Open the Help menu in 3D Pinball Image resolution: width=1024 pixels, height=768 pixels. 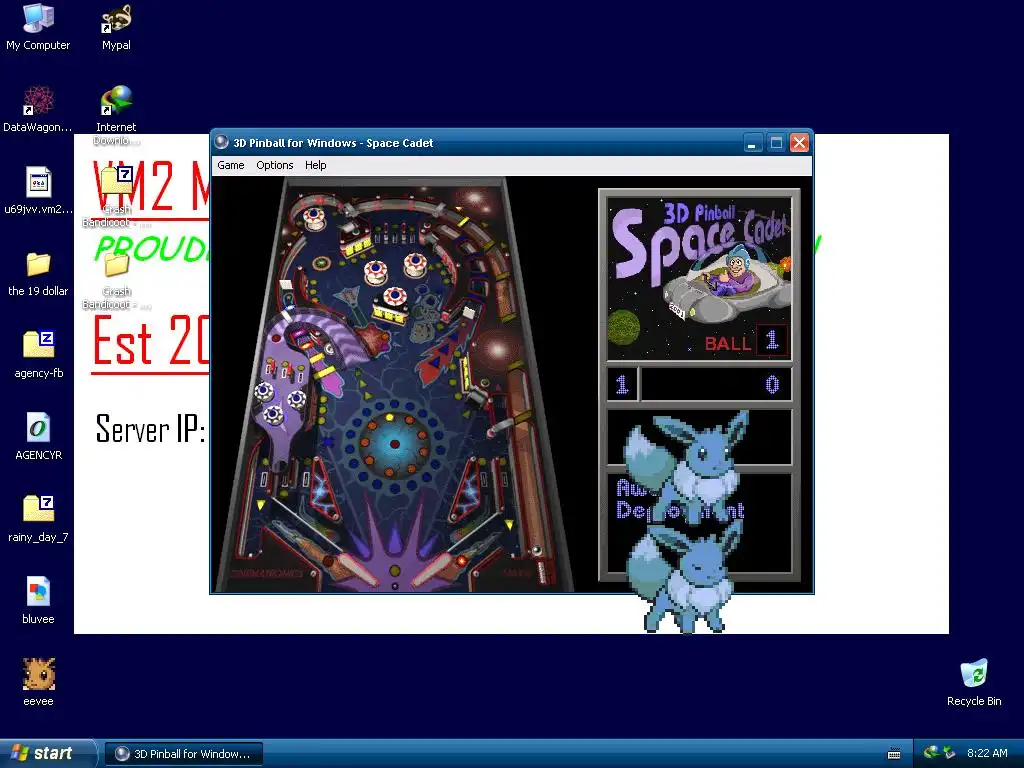315,165
